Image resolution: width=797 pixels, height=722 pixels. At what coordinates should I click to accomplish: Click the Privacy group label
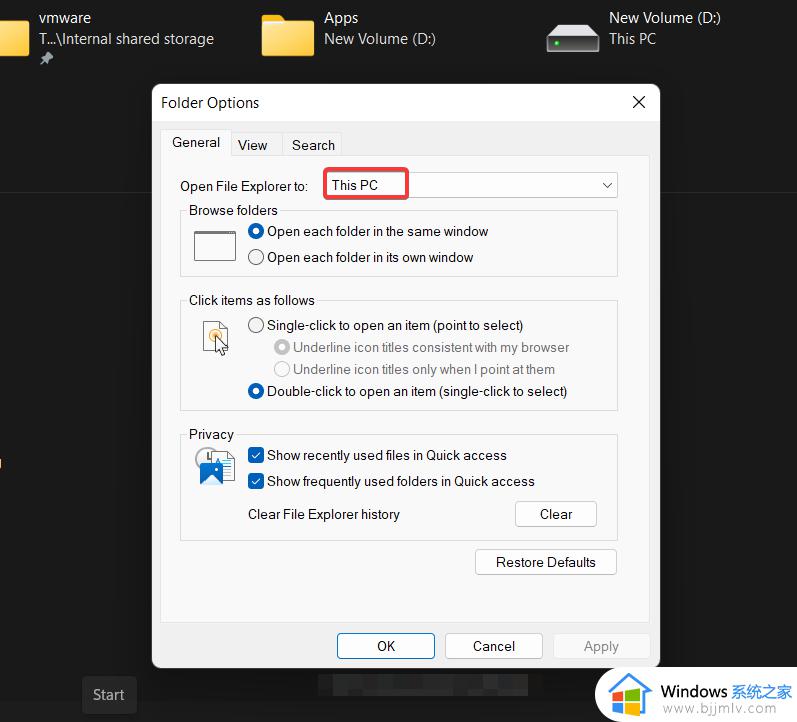[x=211, y=434]
